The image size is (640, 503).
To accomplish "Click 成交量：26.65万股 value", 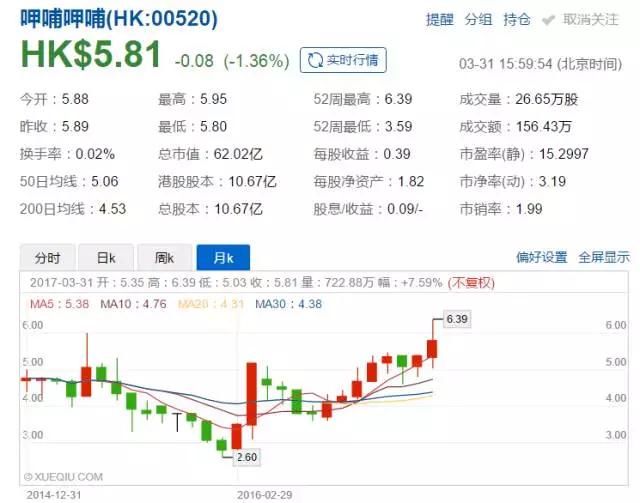I will click(519, 99).
